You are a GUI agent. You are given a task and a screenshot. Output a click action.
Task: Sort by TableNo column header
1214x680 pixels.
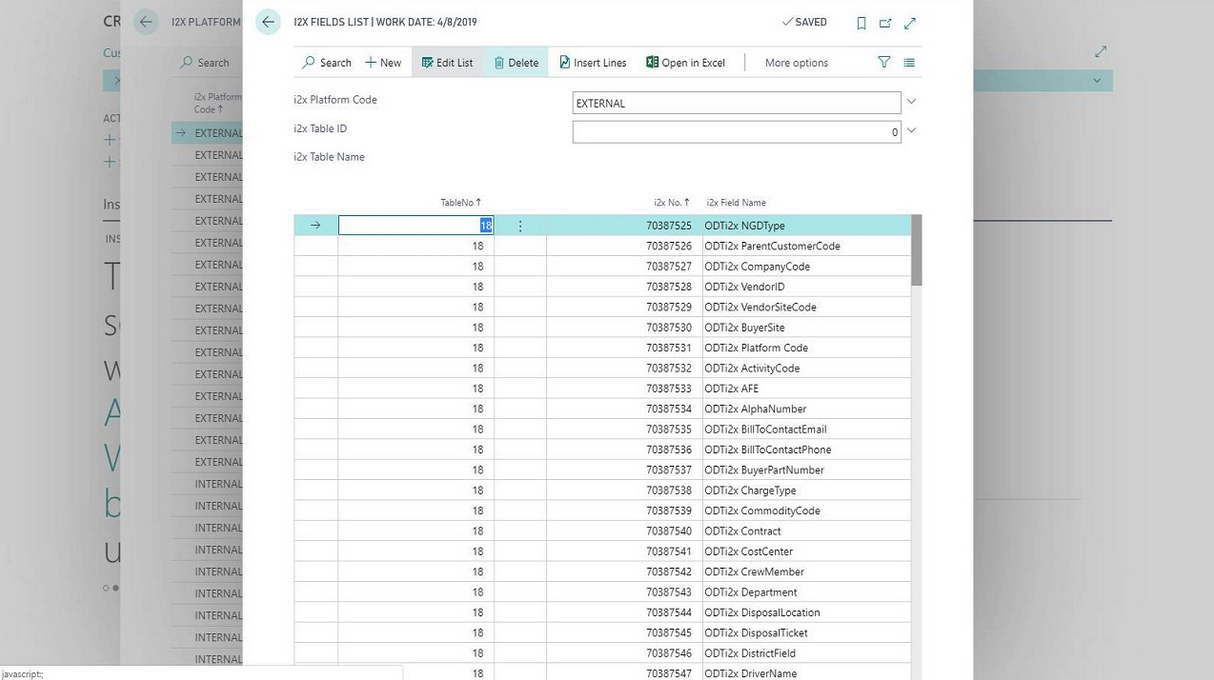coord(461,202)
